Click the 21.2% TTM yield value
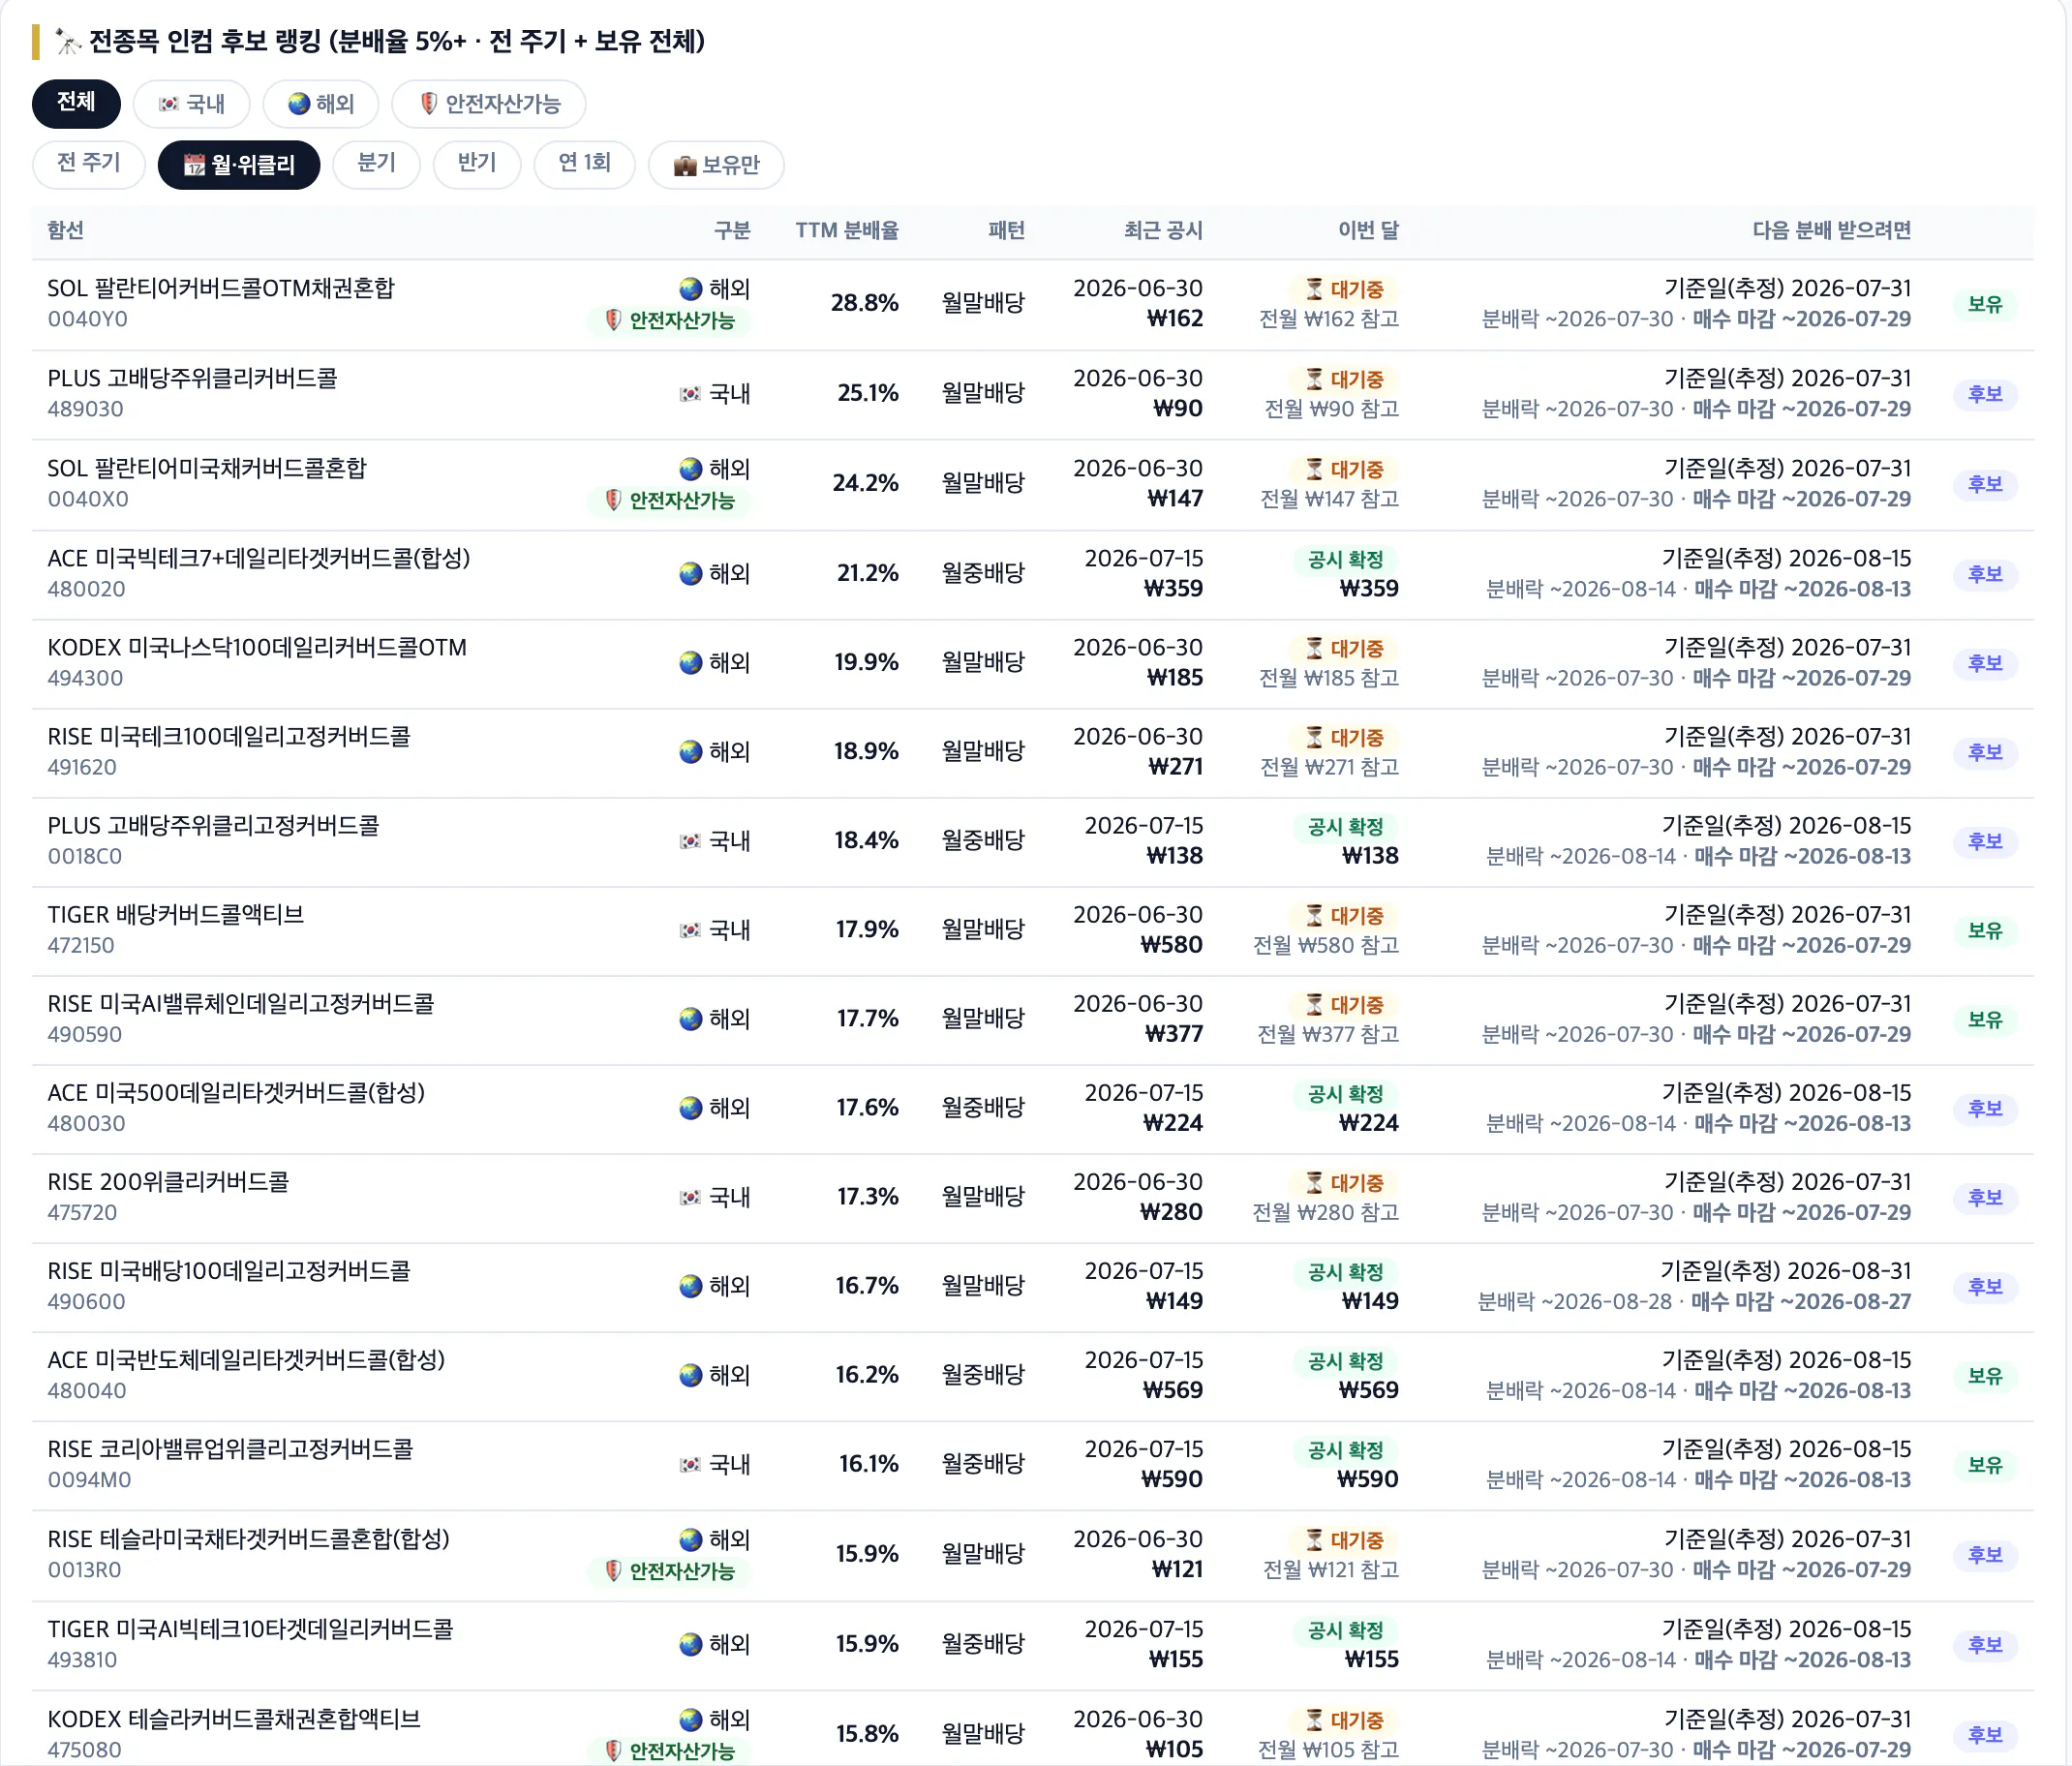The image size is (2072, 1766). [867, 573]
